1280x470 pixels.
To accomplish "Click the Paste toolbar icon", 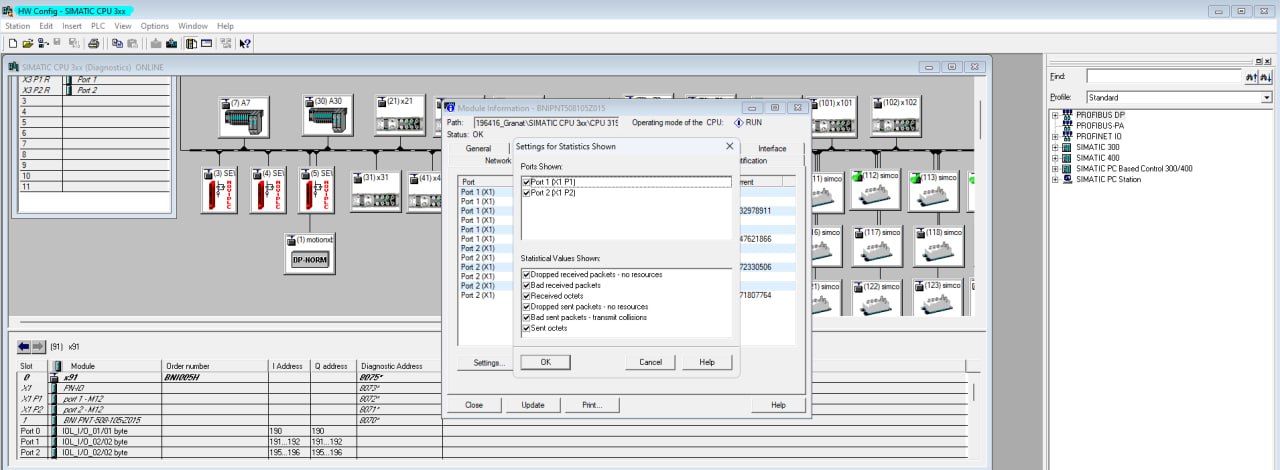I will click(x=132, y=44).
